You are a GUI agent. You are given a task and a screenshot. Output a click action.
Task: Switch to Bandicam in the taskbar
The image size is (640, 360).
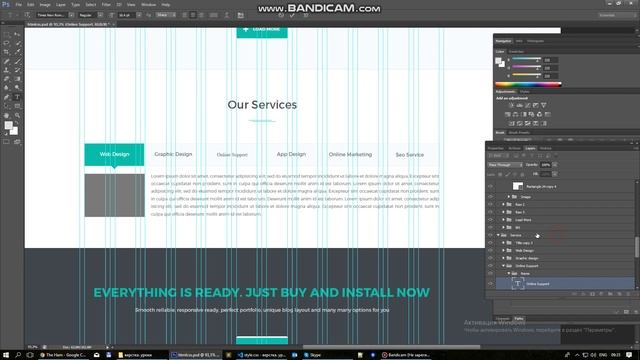[406, 355]
